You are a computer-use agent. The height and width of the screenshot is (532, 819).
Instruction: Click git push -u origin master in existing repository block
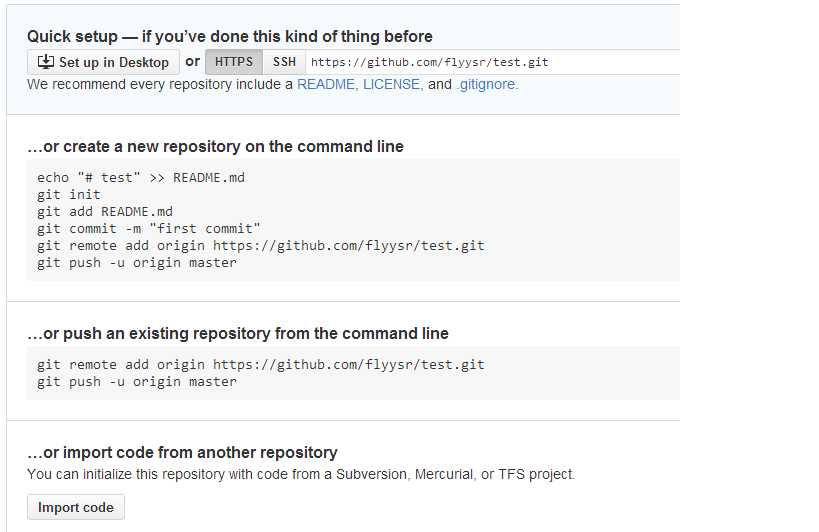click(x=136, y=382)
